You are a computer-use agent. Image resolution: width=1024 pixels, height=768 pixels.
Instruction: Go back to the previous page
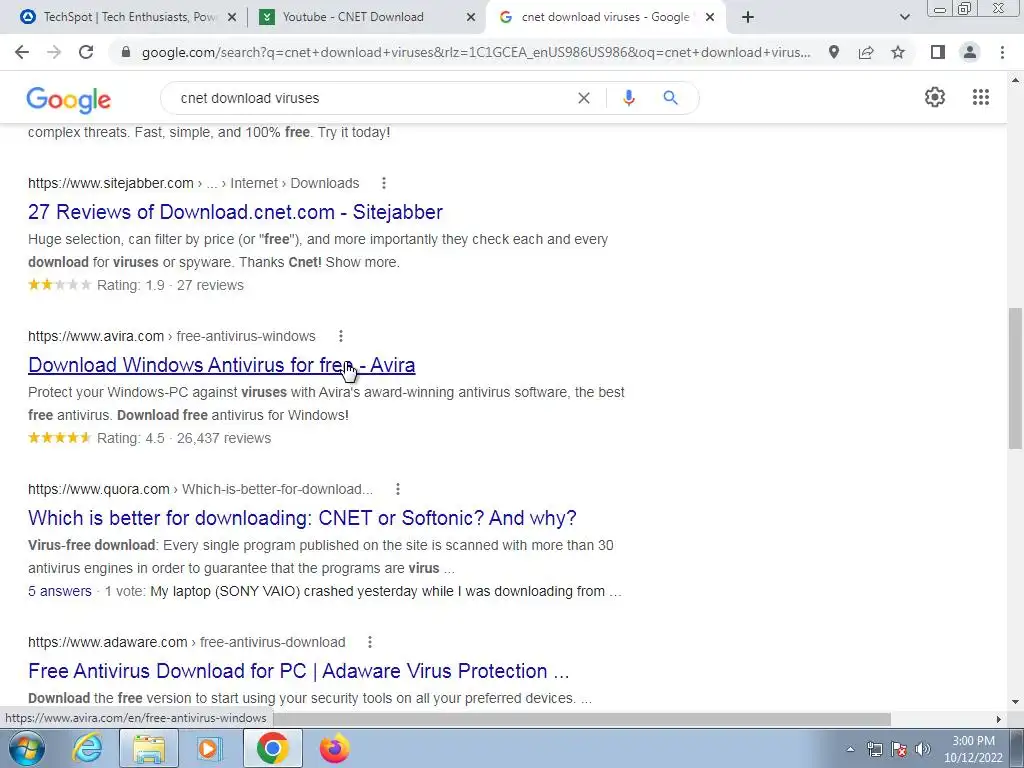point(22,52)
